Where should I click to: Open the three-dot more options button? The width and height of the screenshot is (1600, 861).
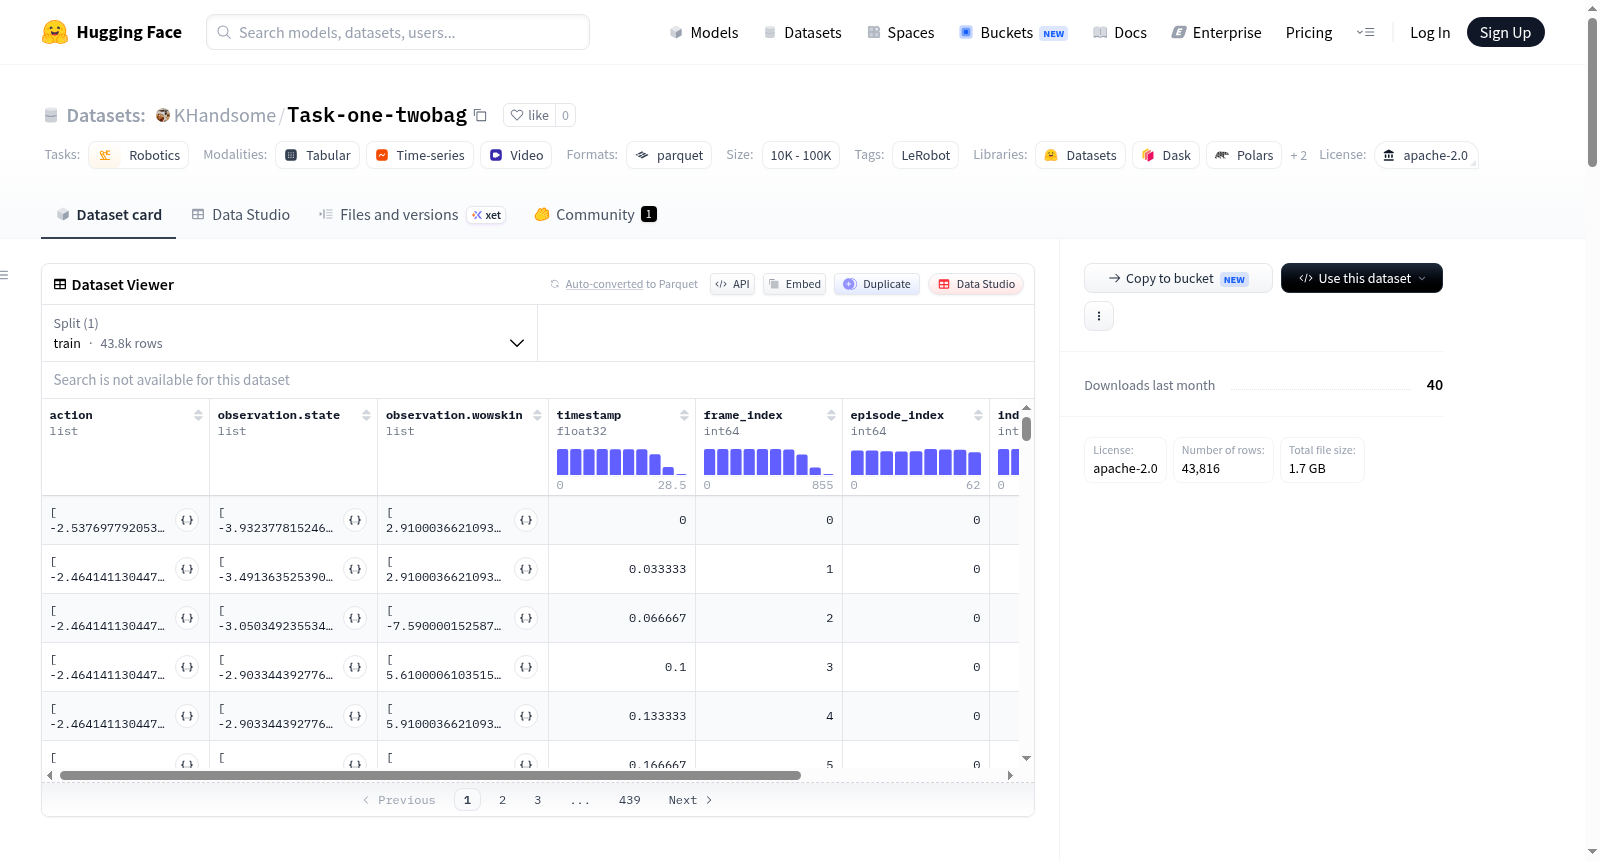click(1099, 316)
